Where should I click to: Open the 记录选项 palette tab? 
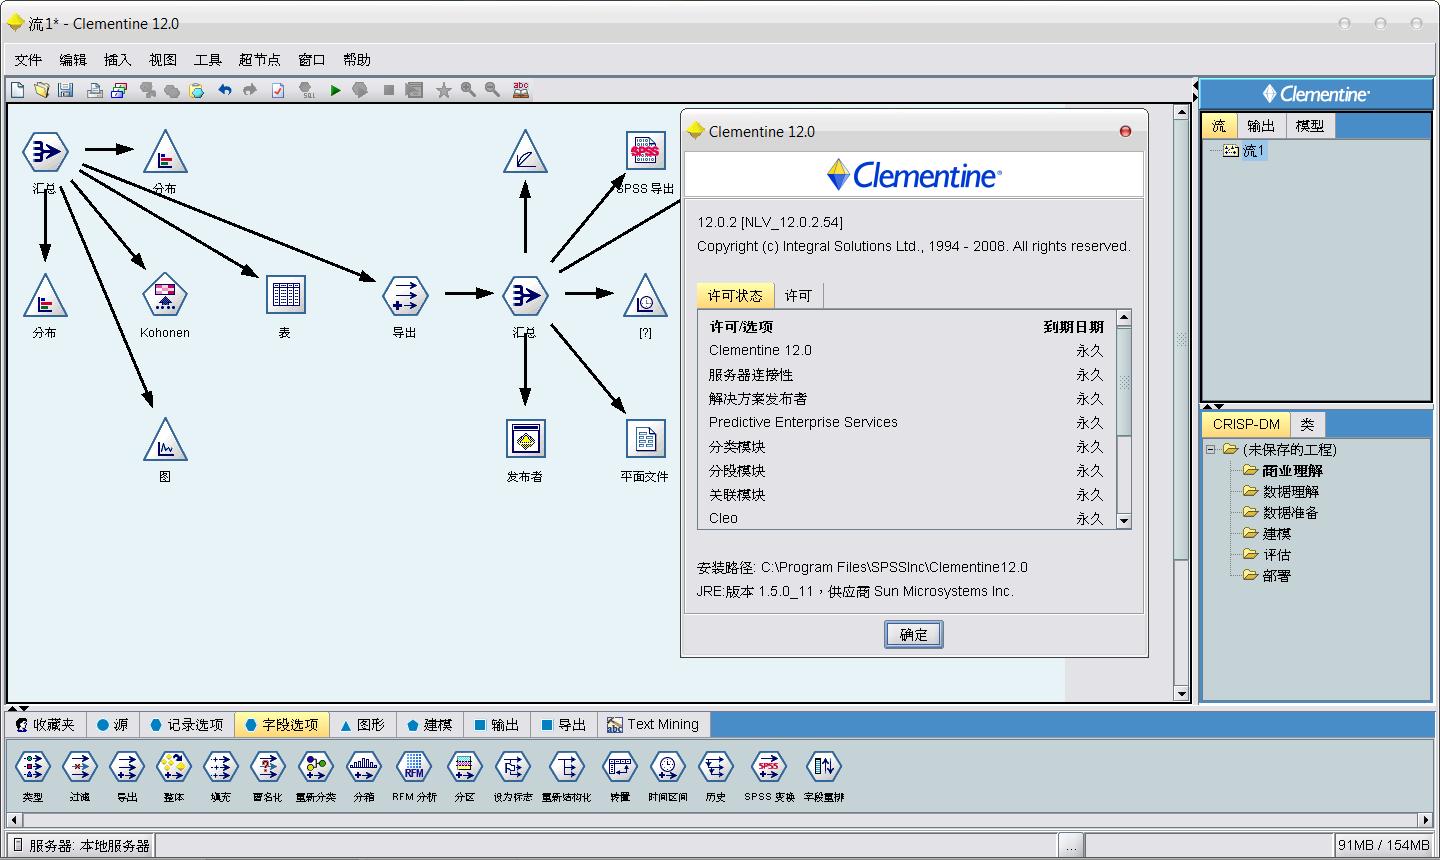[x=187, y=725]
